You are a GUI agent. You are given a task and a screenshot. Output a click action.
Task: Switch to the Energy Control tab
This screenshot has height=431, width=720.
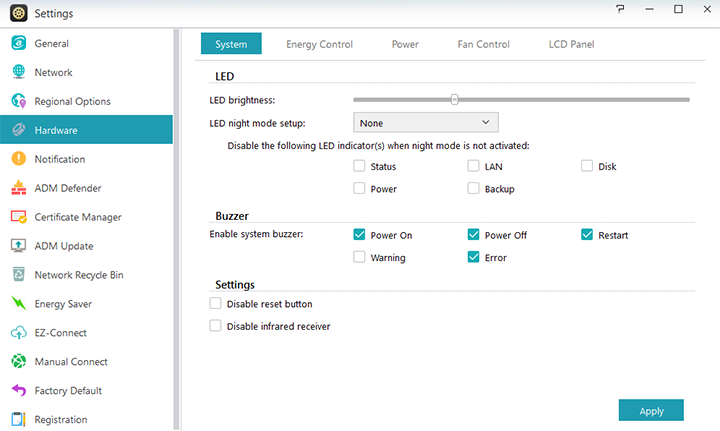319,44
